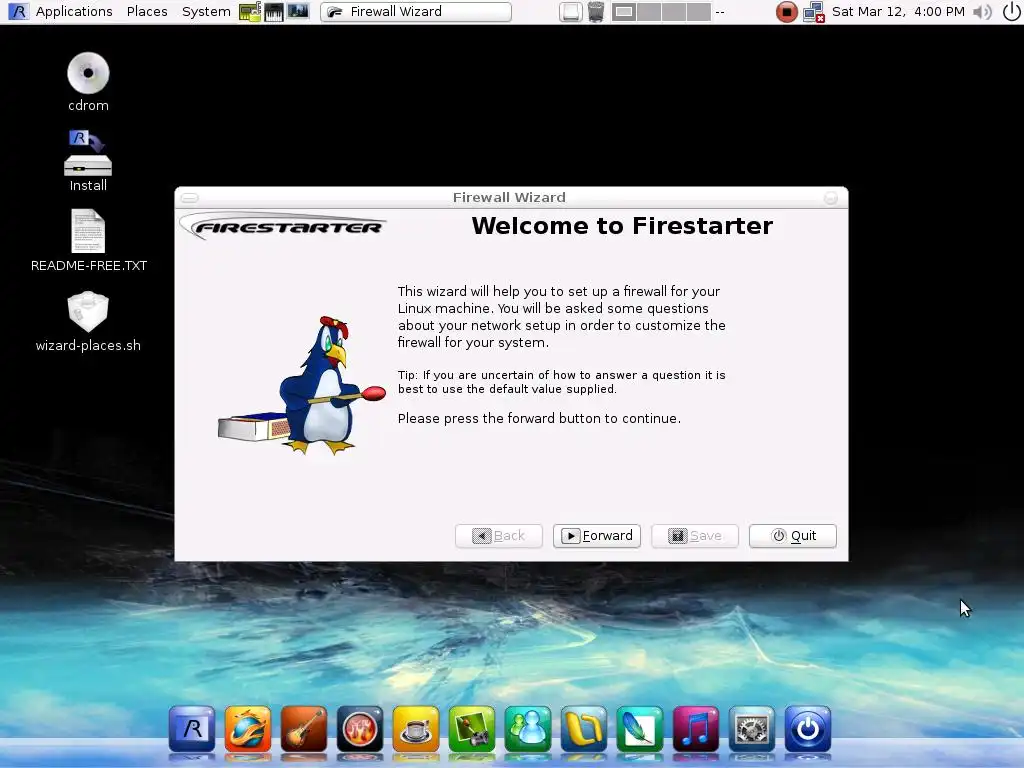Viewport: 1024px width, 768px height.
Task: Click the date and time clock
Action: (x=898, y=12)
